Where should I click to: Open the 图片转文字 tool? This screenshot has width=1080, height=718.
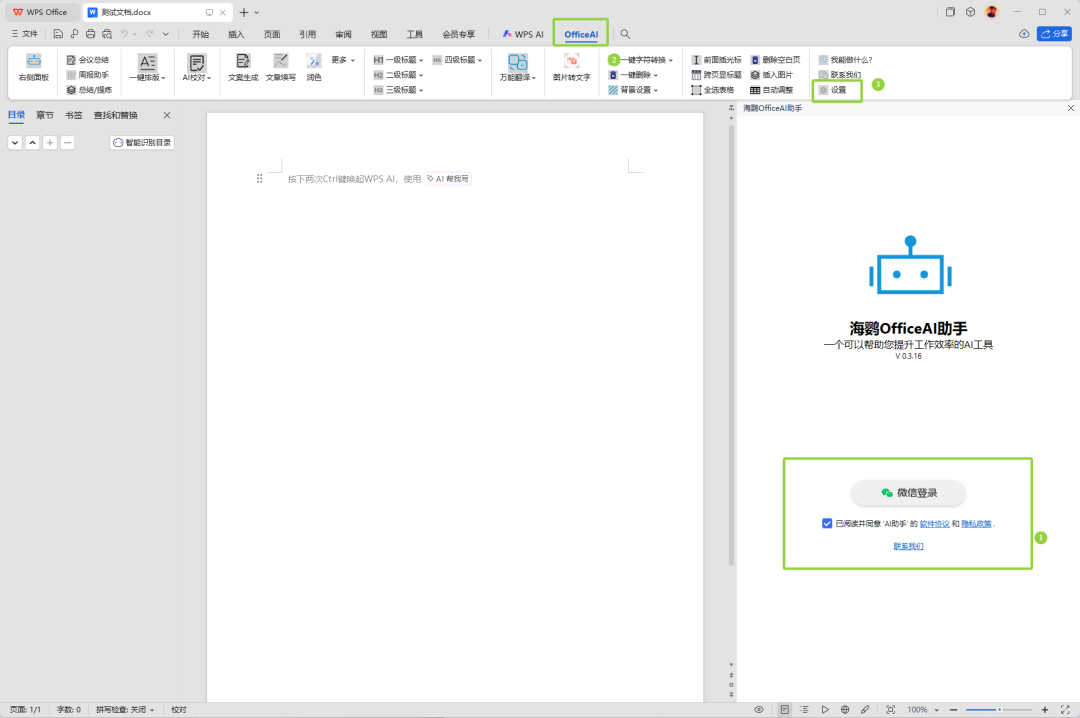click(x=572, y=68)
